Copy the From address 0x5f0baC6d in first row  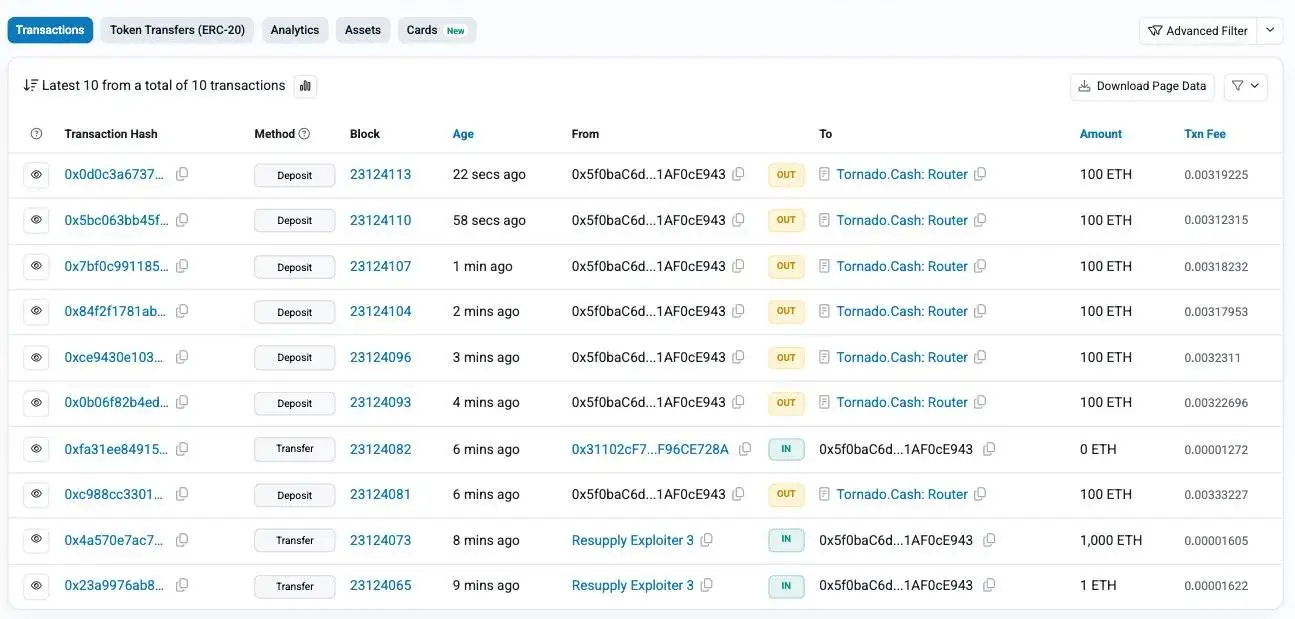click(x=739, y=174)
